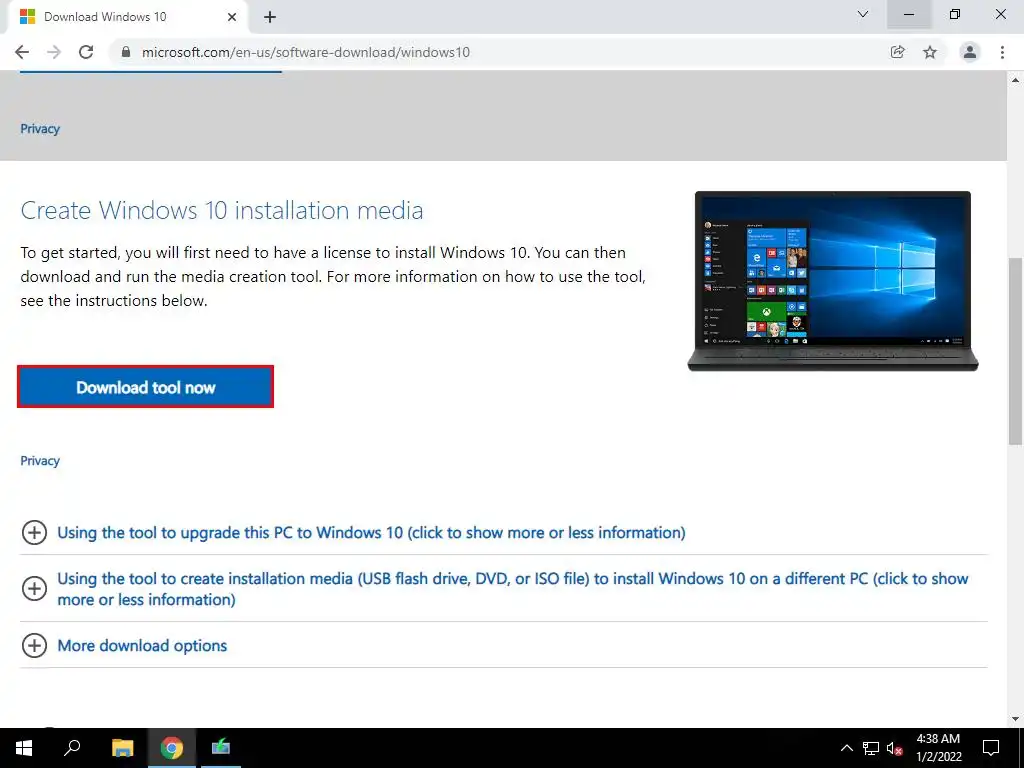The height and width of the screenshot is (768, 1024).
Task: Open the upper Privacy link in gray banner
Action: click(40, 129)
